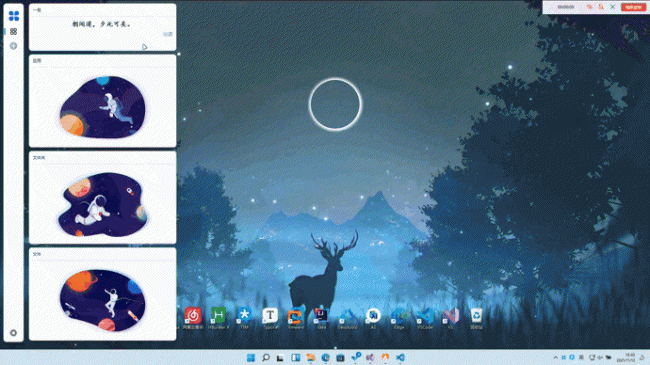Open the Windows Start menu on the taskbar

click(251, 358)
